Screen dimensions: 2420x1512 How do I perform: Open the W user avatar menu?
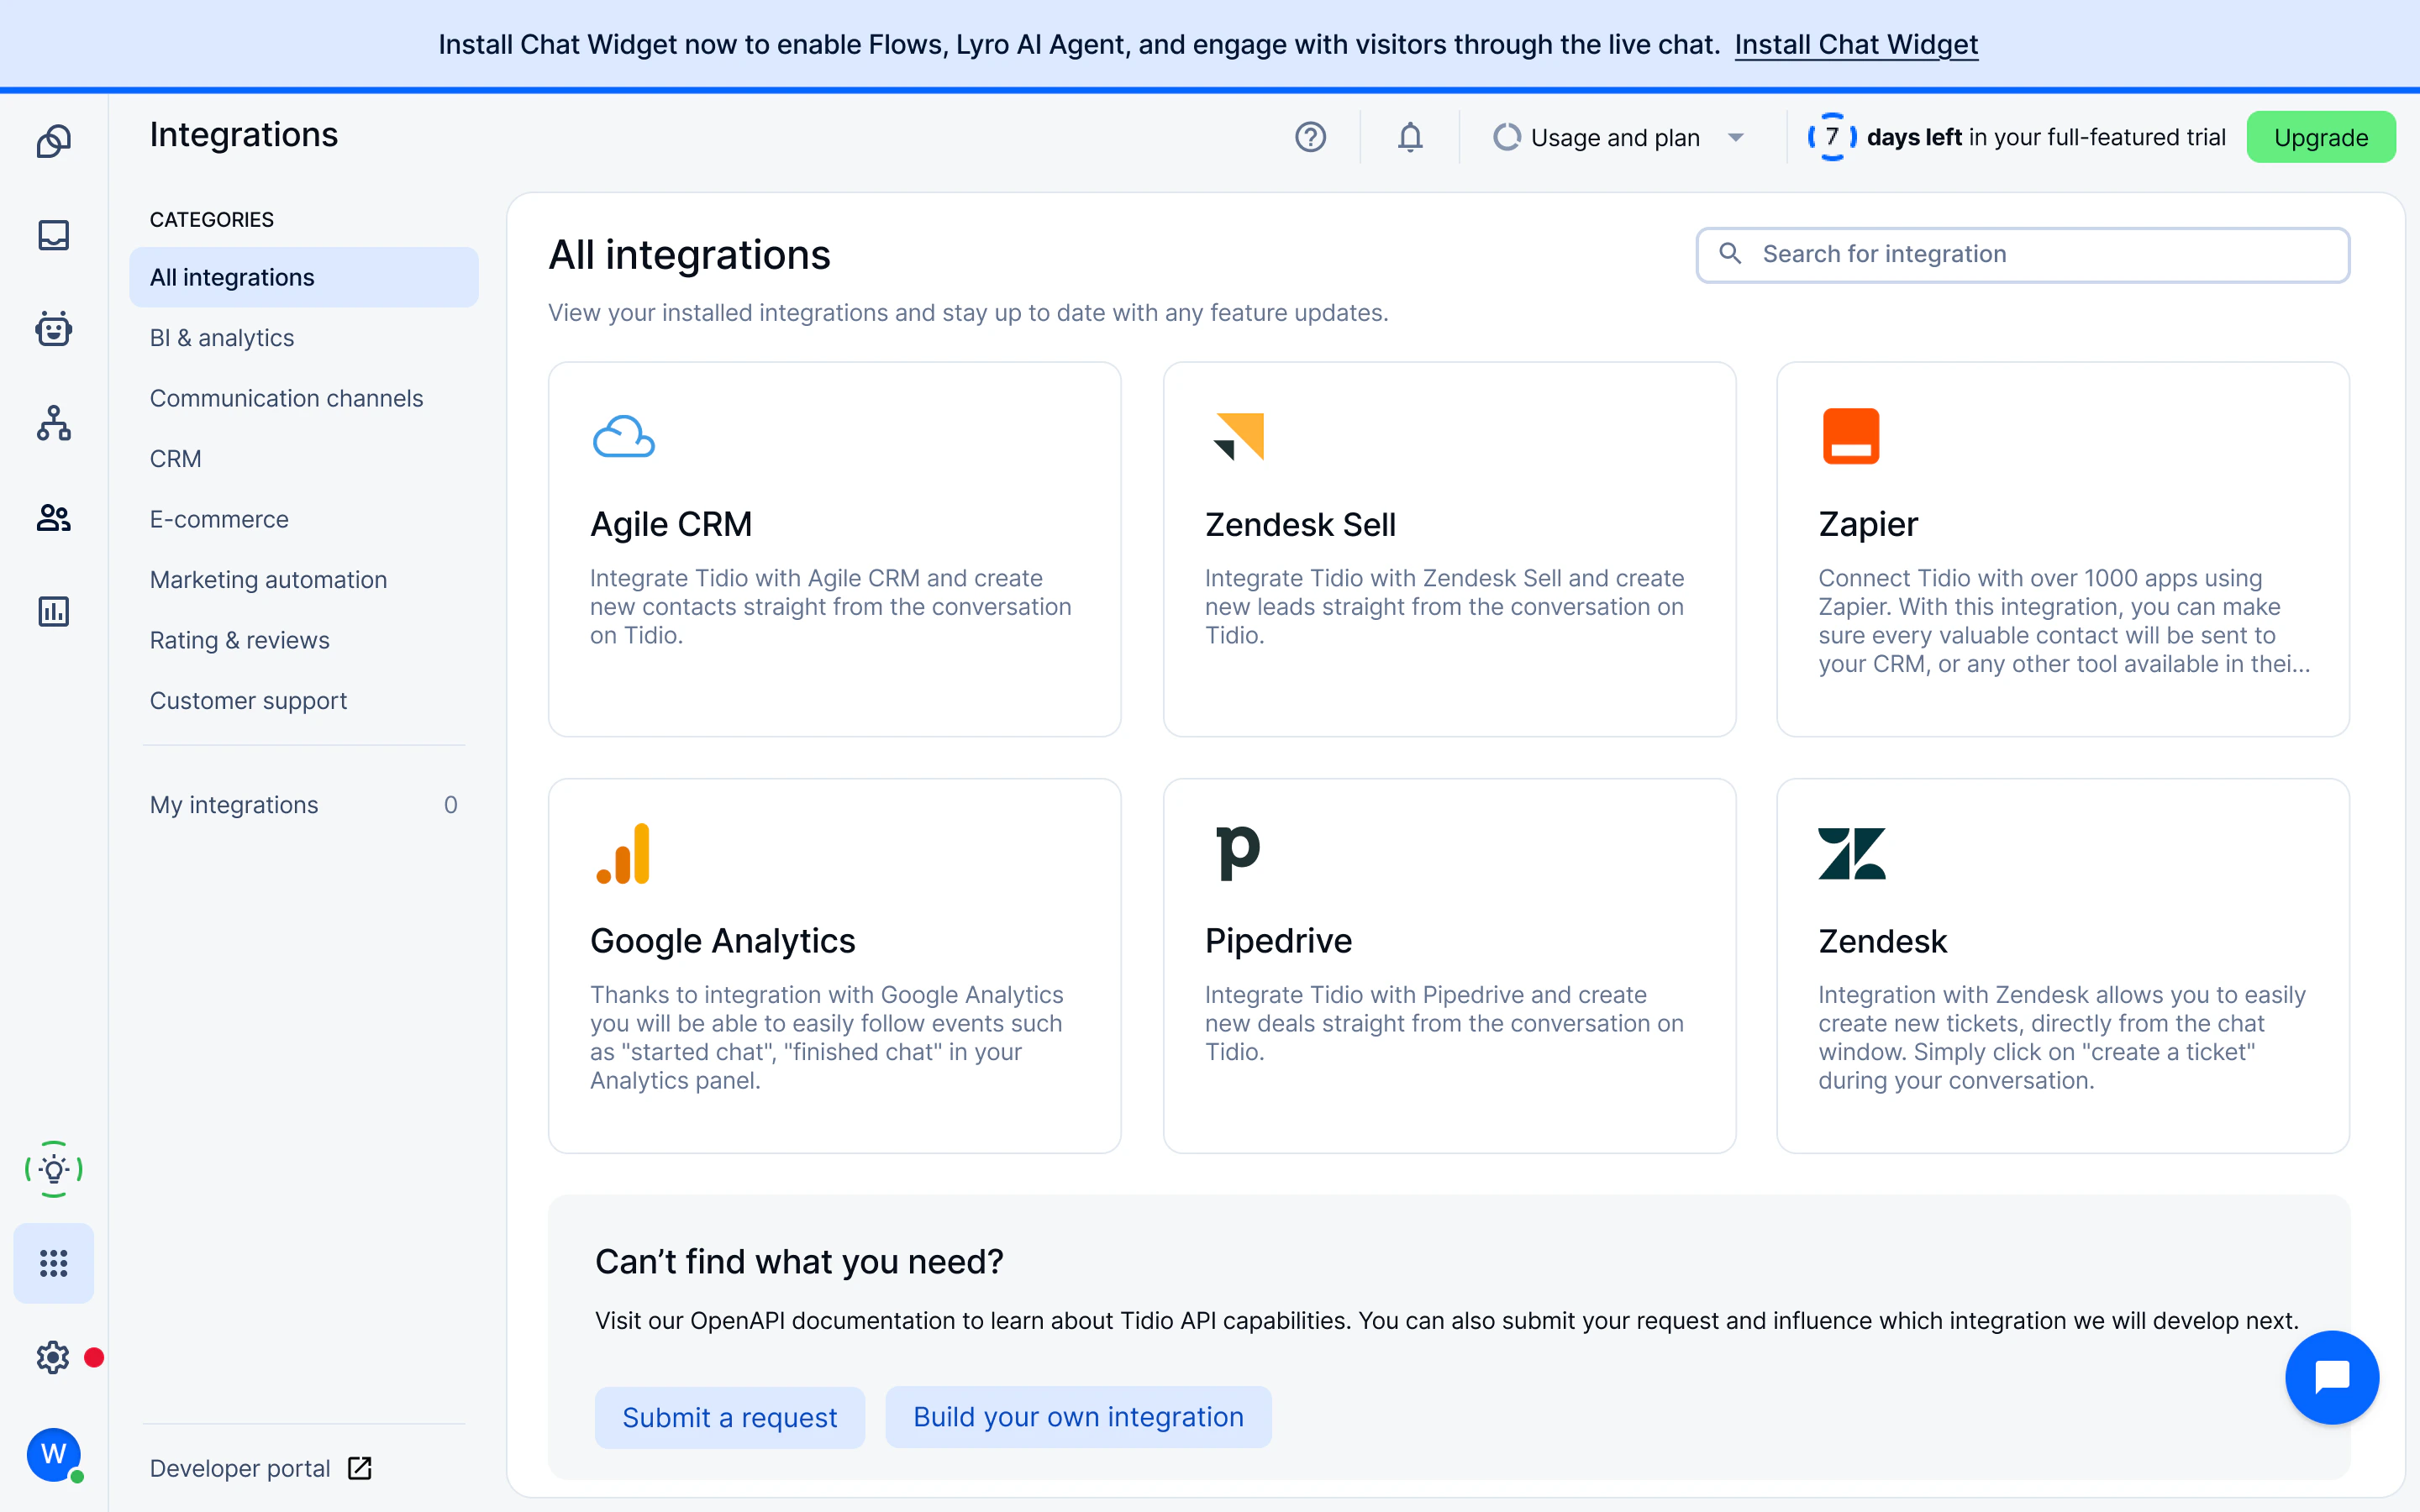(x=54, y=1454)
